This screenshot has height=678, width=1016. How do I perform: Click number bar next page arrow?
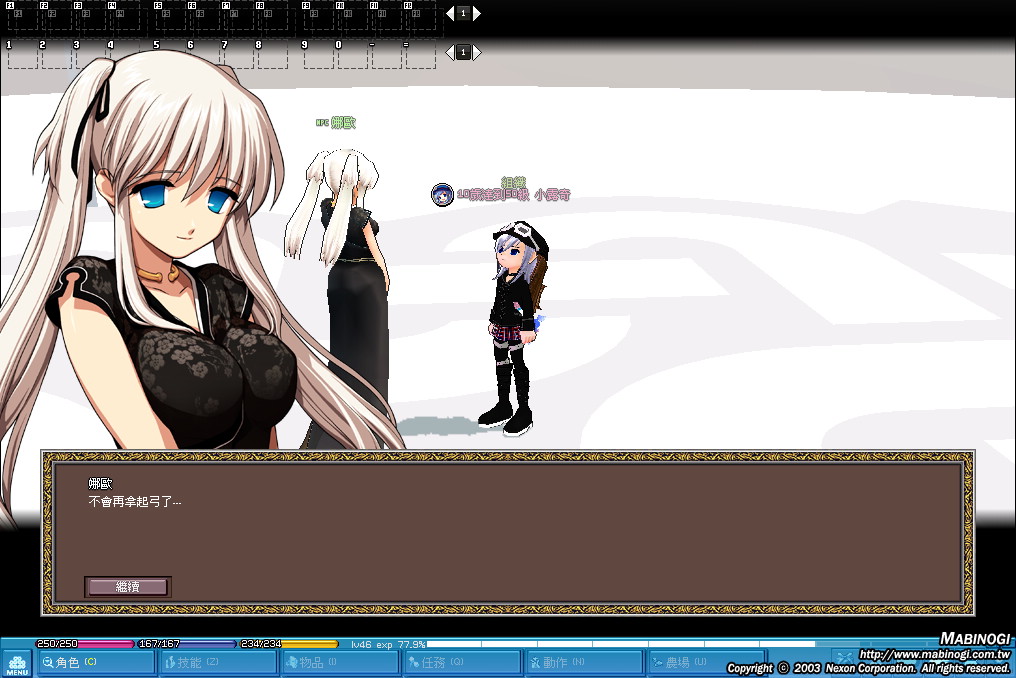click(477, 52)
